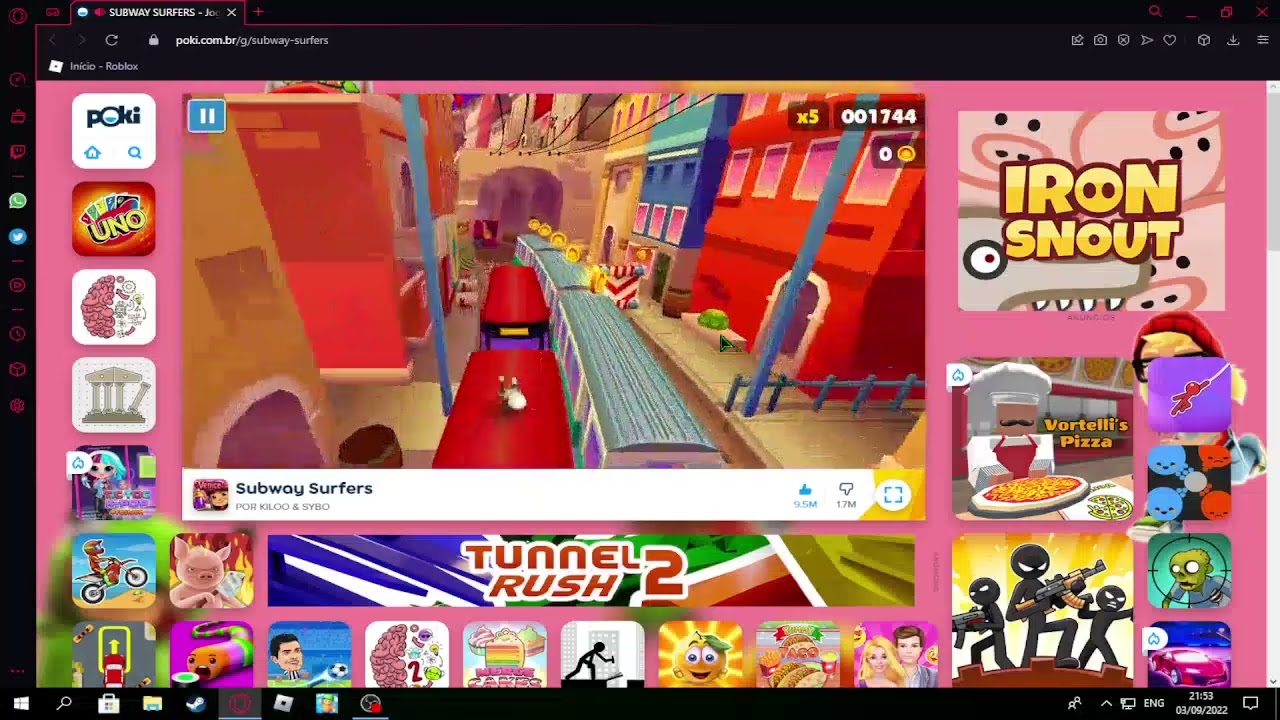The width and height of the screenshot is (1280, 720).
Task: Open the Brain Test game tile
Action: pyautogui.click(x=114, y=307)
